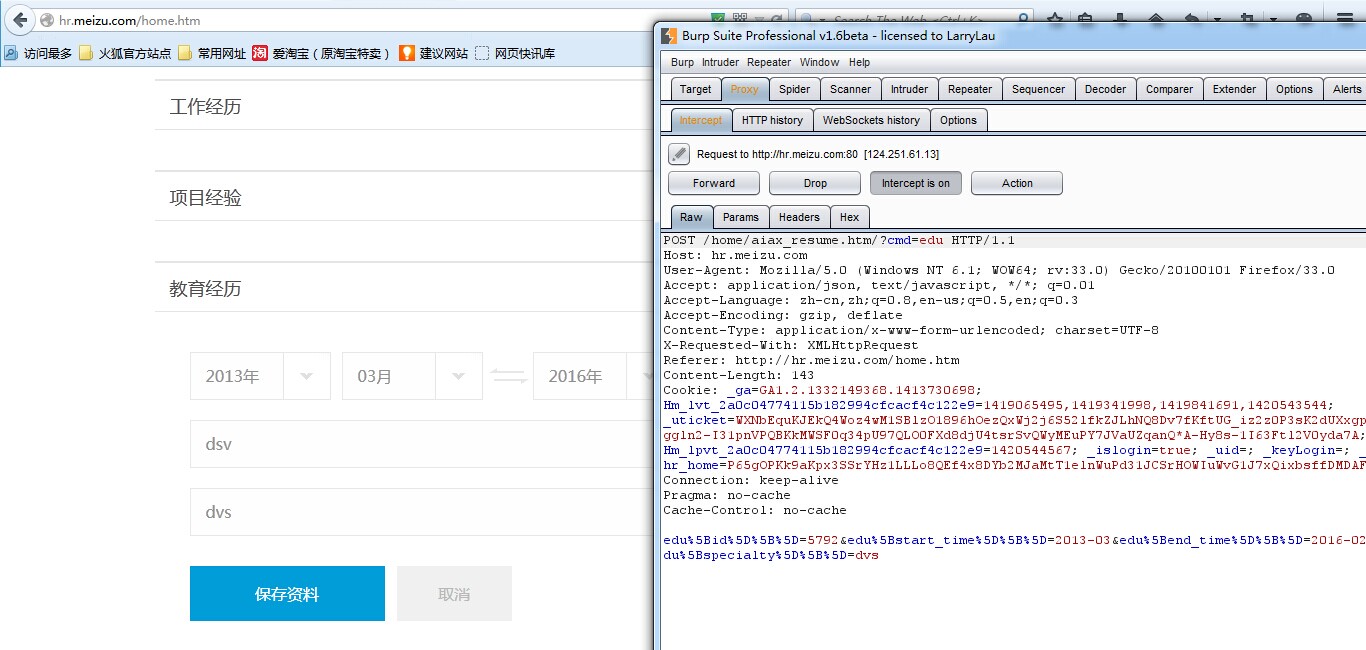Click the Referer header line
This screenshot has height=650, width=1366.
pos(811,360)
